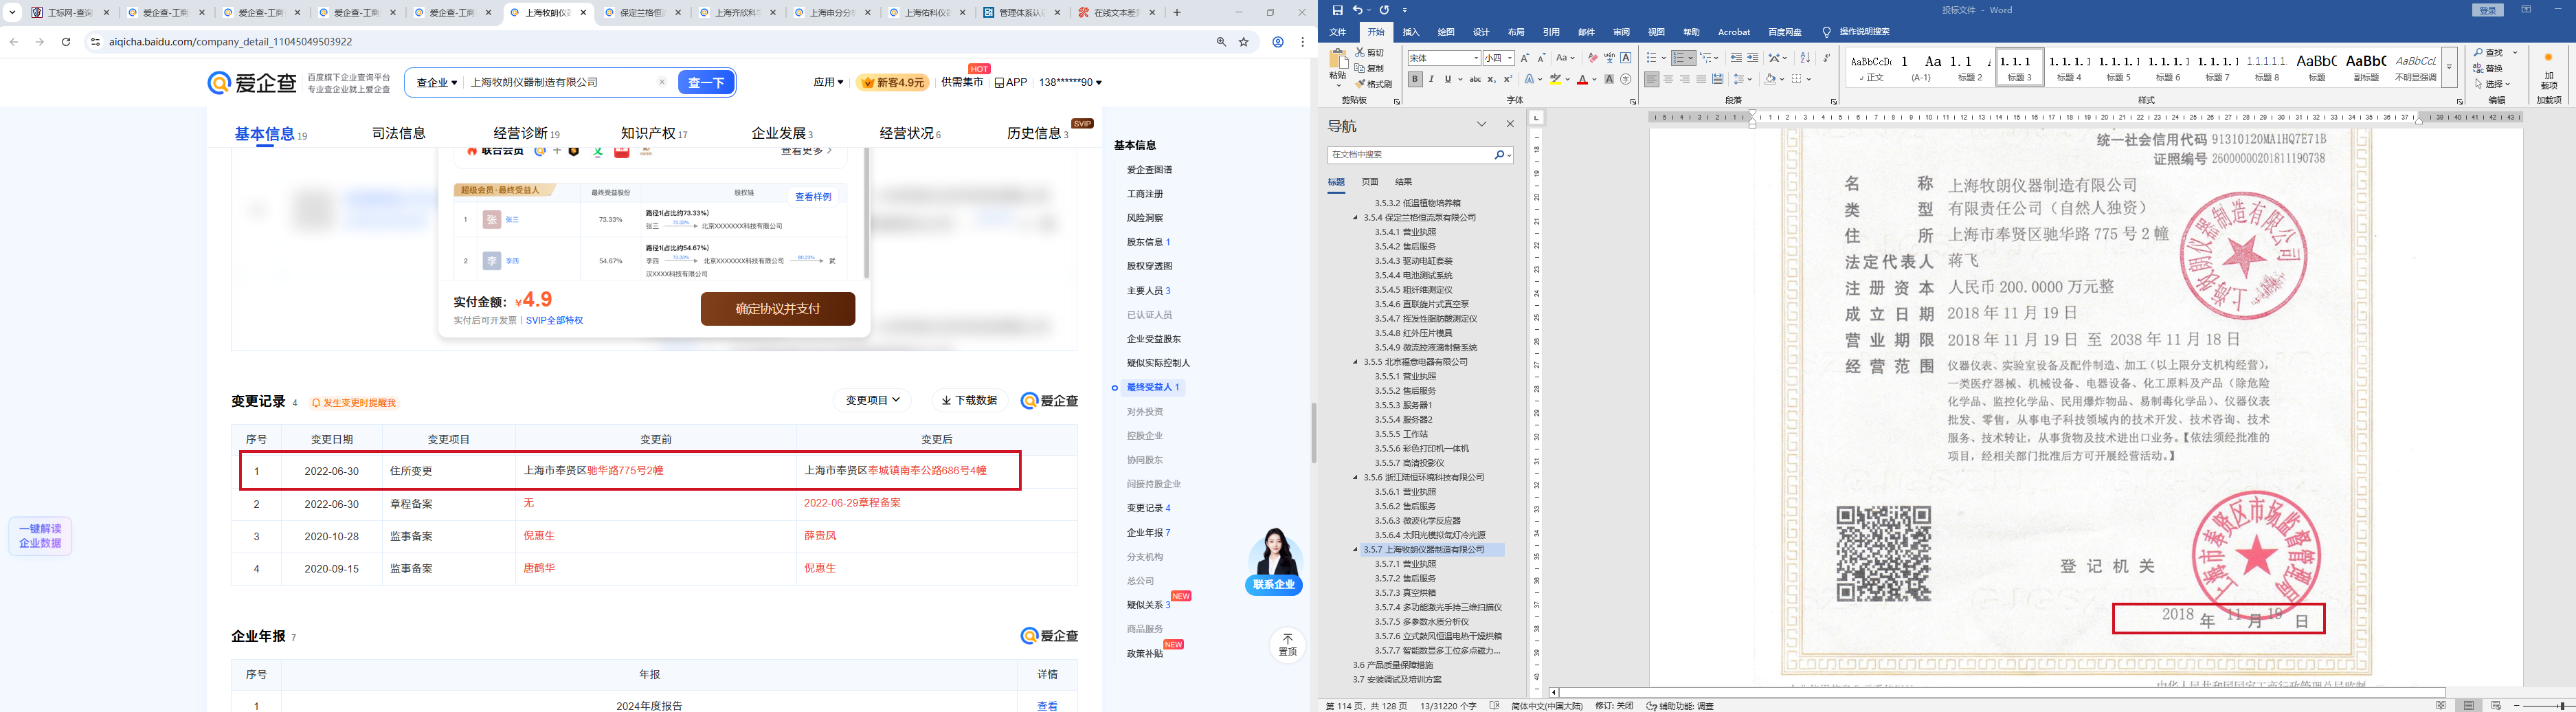The height and width of the screenshot is (712, 2576).
Task: Sort paragraphs A to Z
Action: pyautogui.click(x=1805, y=58)
